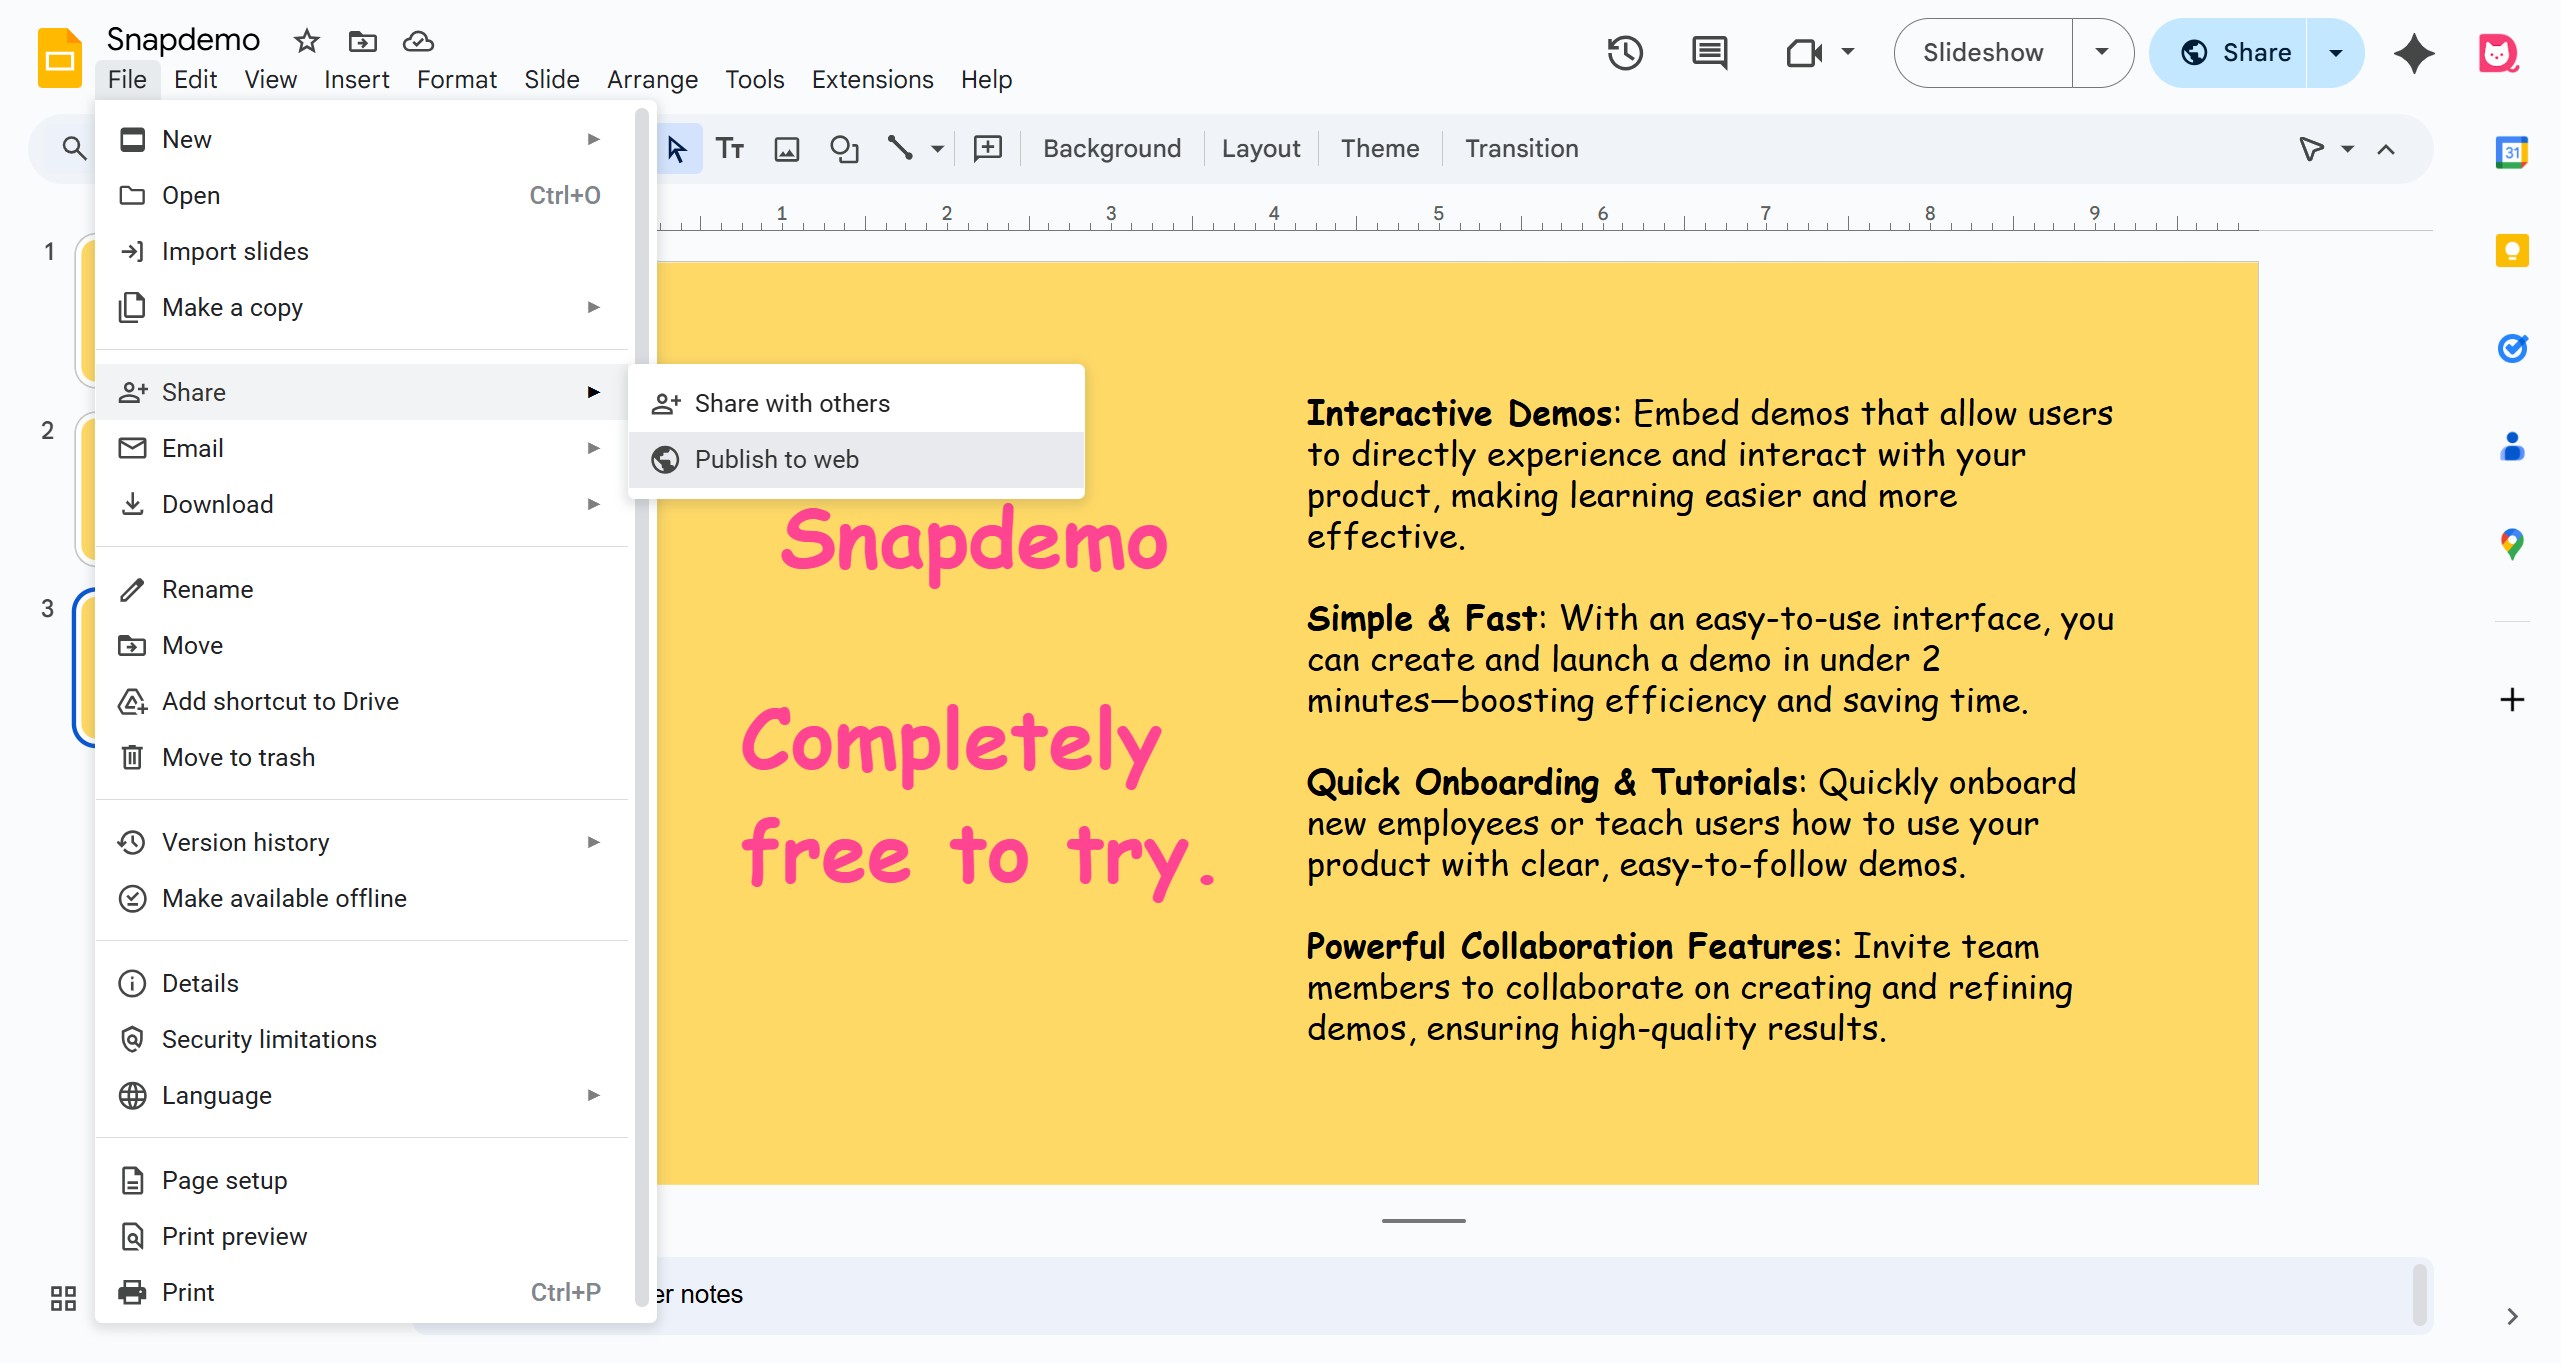Click Rename in the File menu

coord(362,589)
